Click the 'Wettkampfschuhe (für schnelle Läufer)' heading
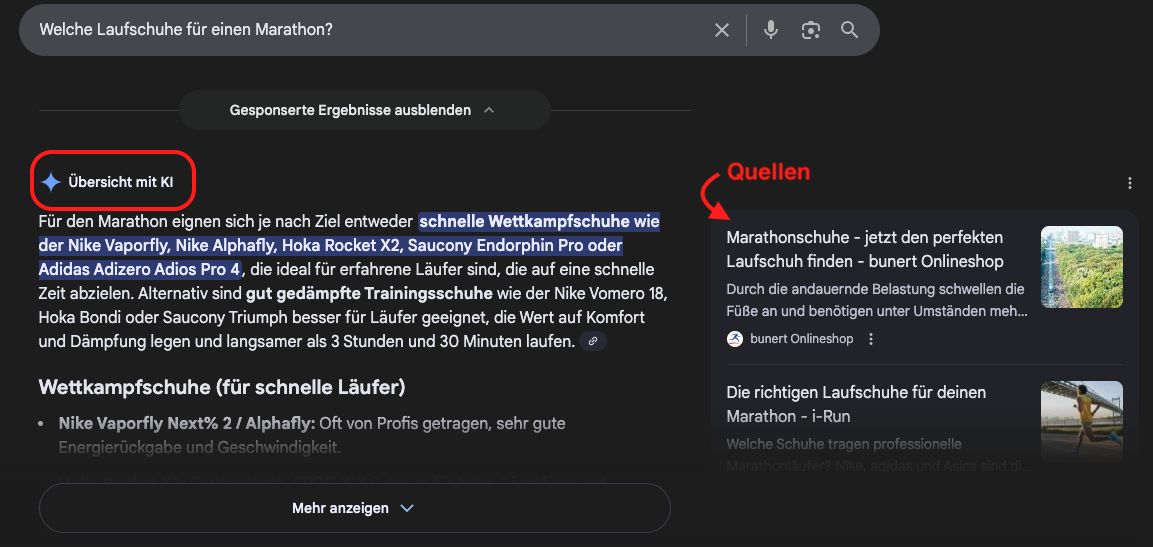 tap(221, 387)
